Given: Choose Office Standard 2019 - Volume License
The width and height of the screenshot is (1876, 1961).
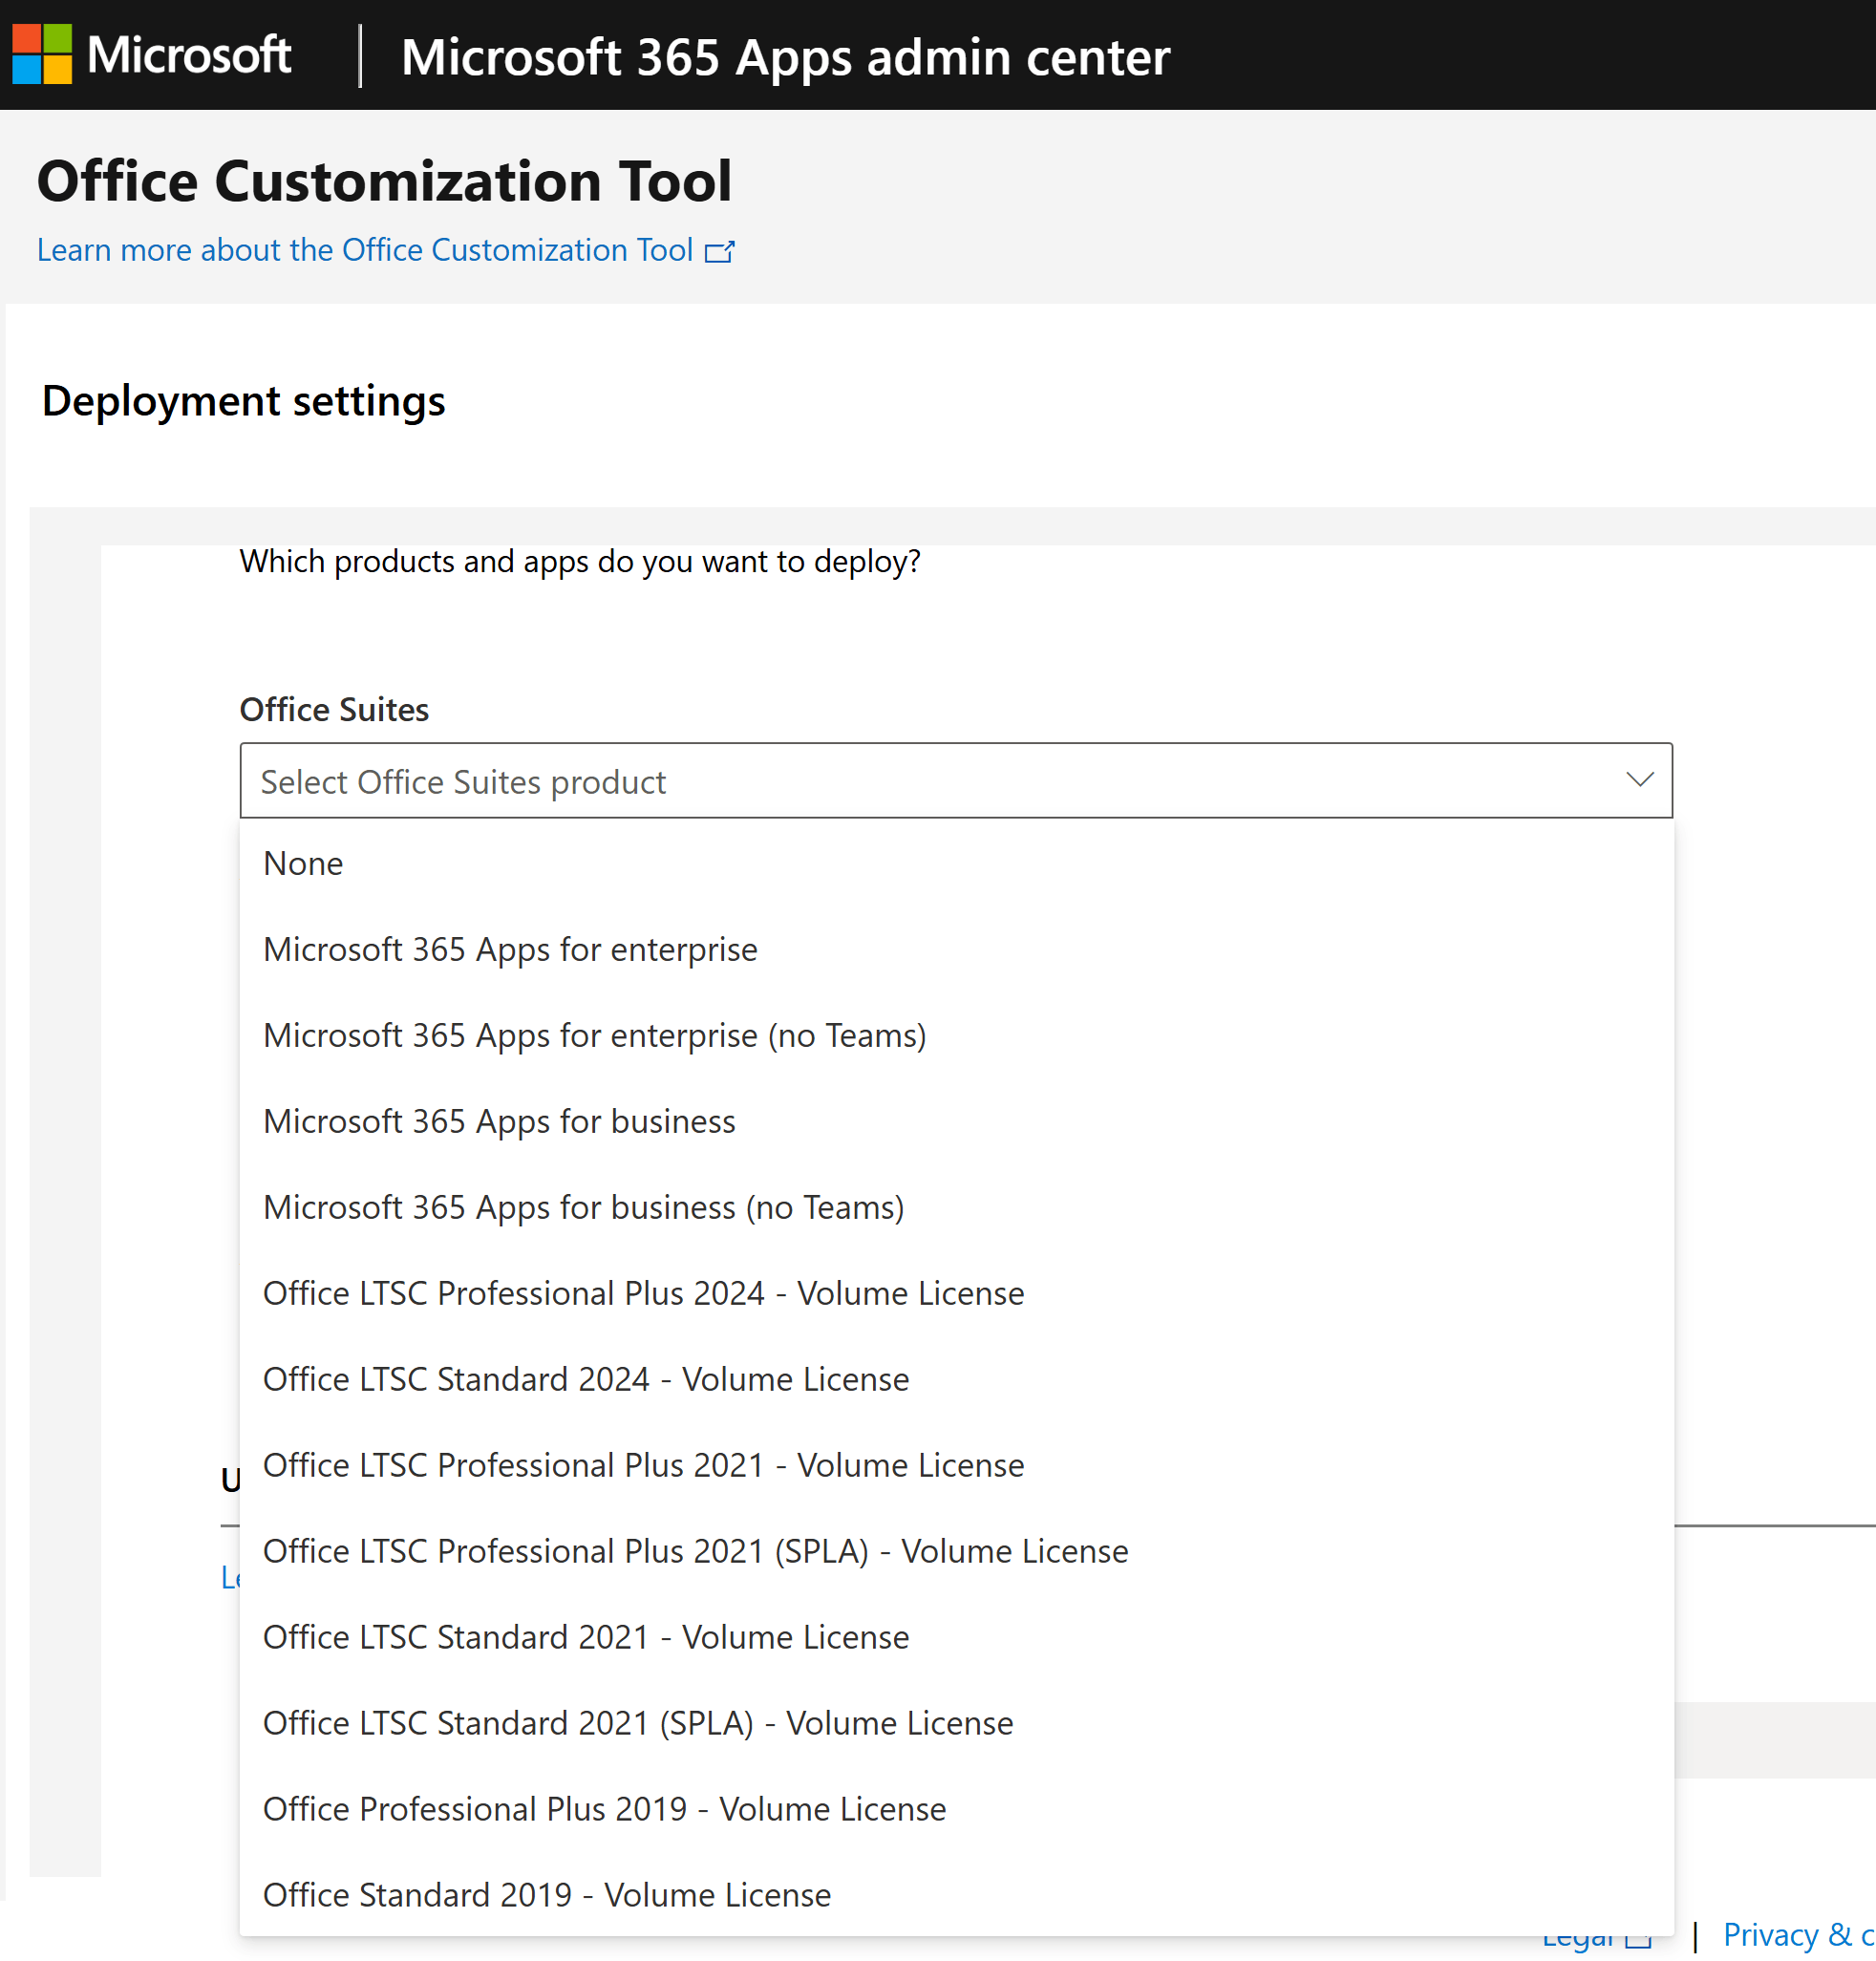Looking at the screenshot, I should (956, 1895).
